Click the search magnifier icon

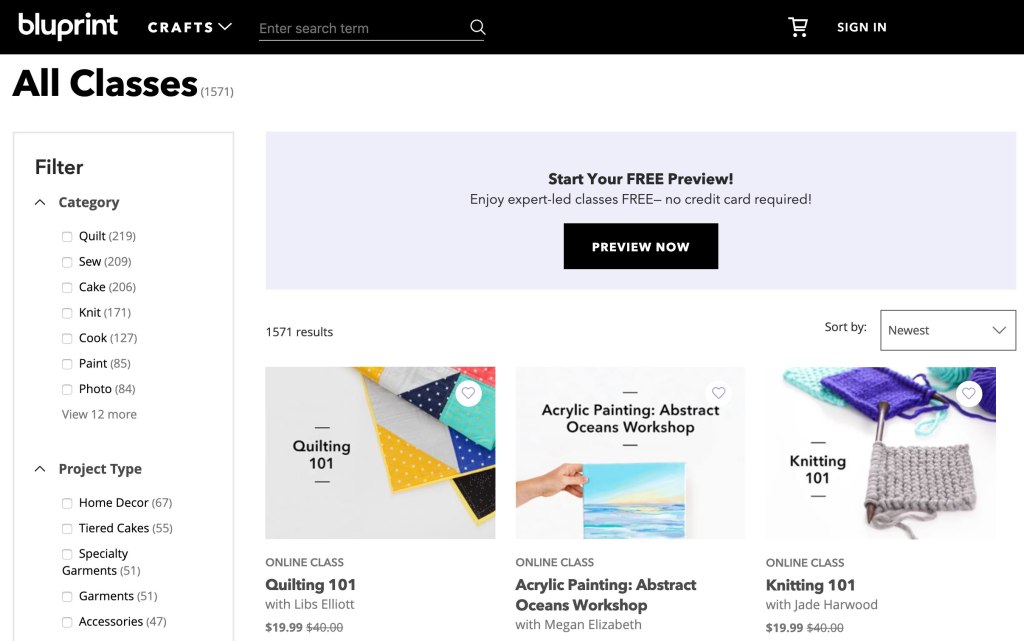click(x=478, y=27)
